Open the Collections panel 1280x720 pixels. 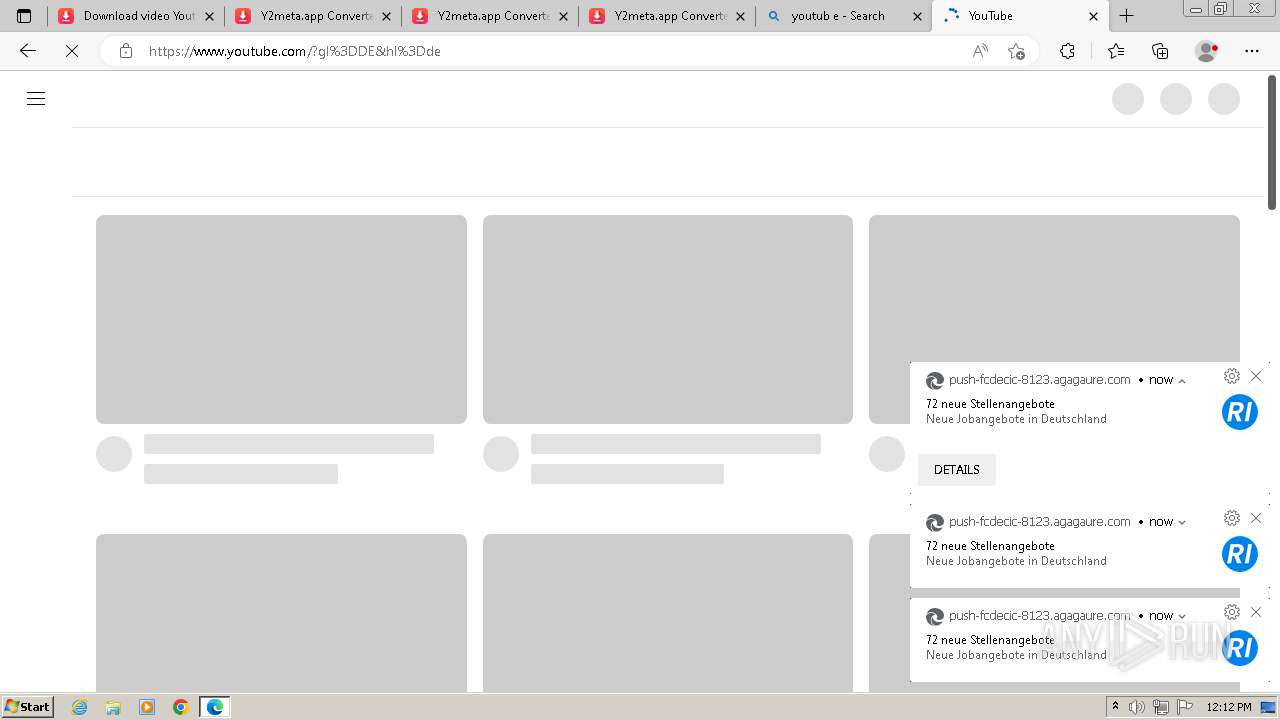pyautogui.click(x=1160, y=51)
